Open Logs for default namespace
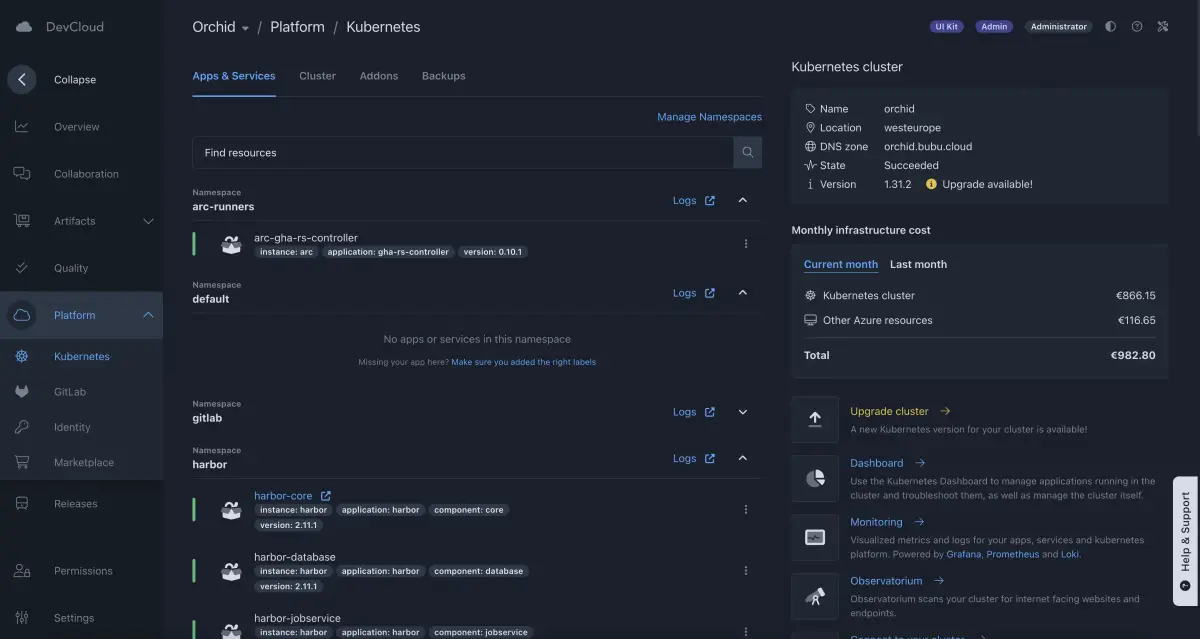The image size is (1200, 639). (x=694, y=293)
